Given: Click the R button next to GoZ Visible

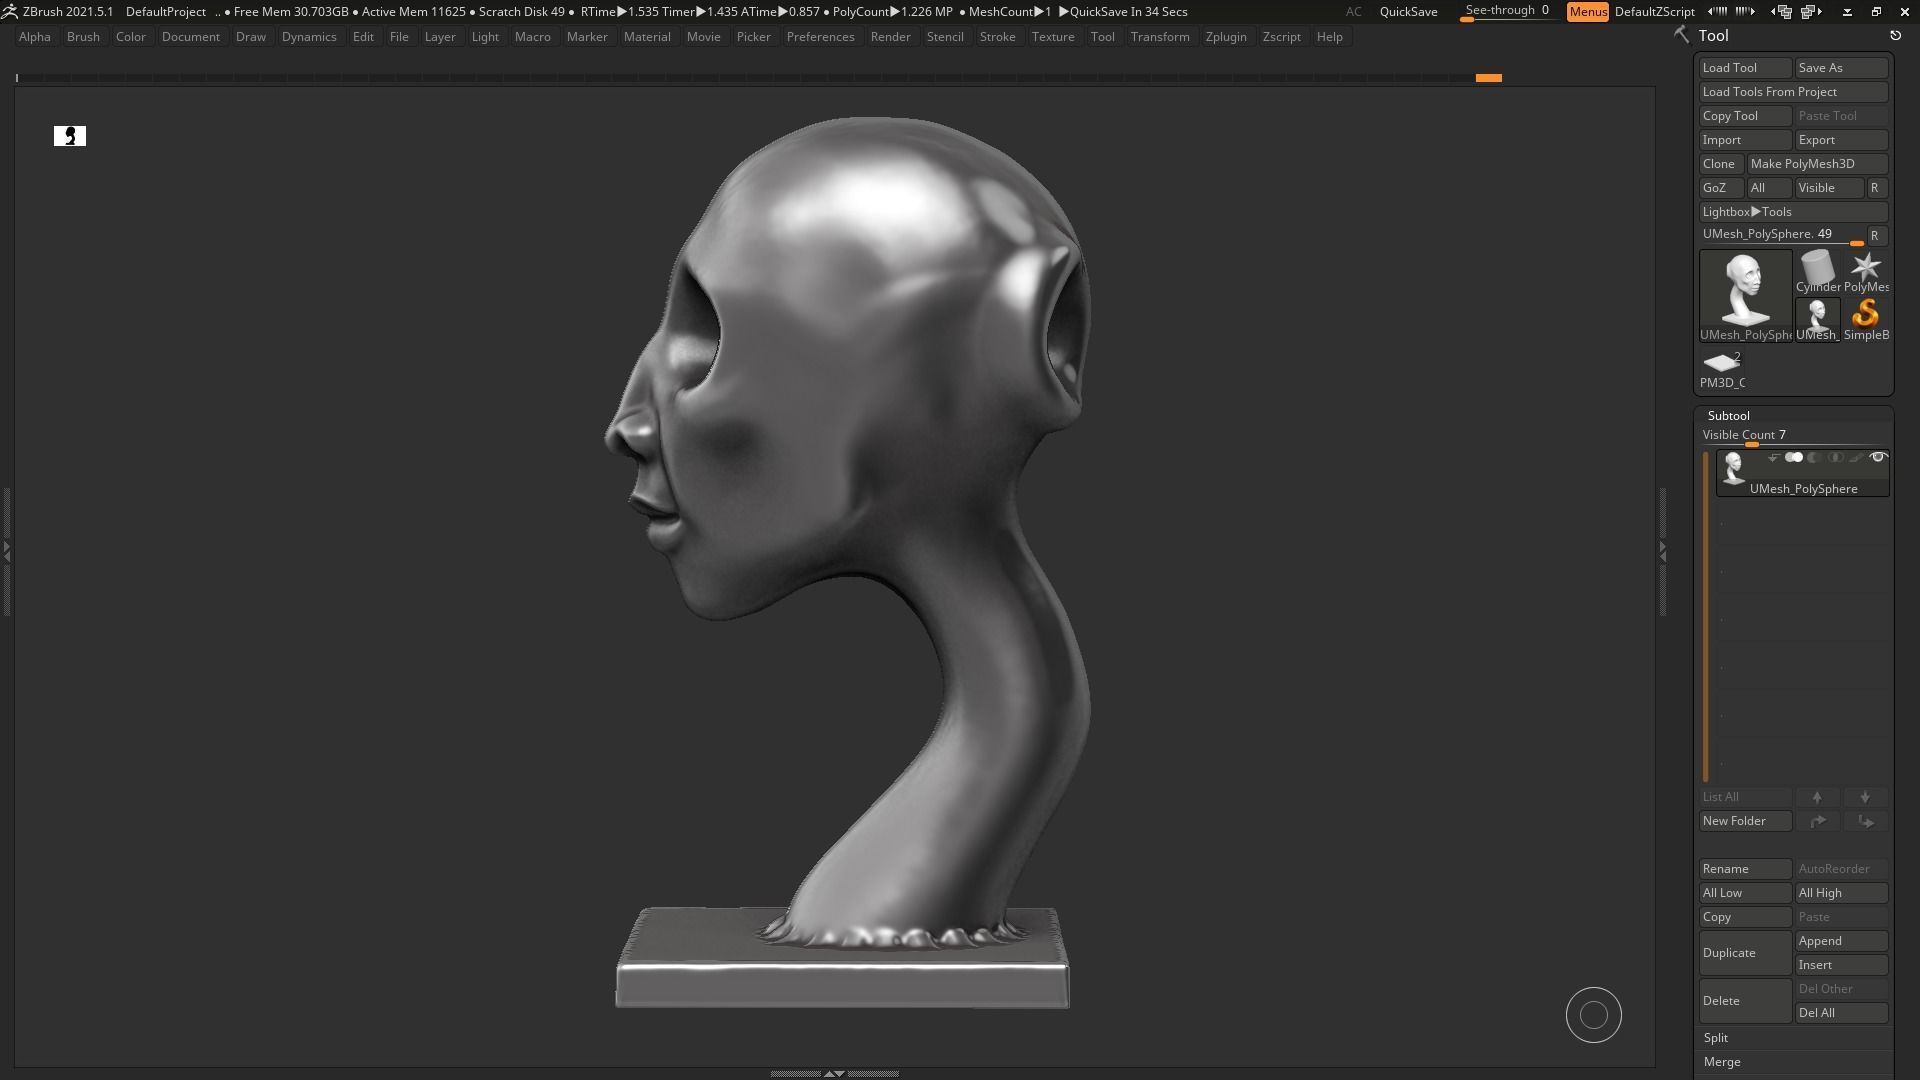Looking at the screenshot, I should tap(1876, 188).
